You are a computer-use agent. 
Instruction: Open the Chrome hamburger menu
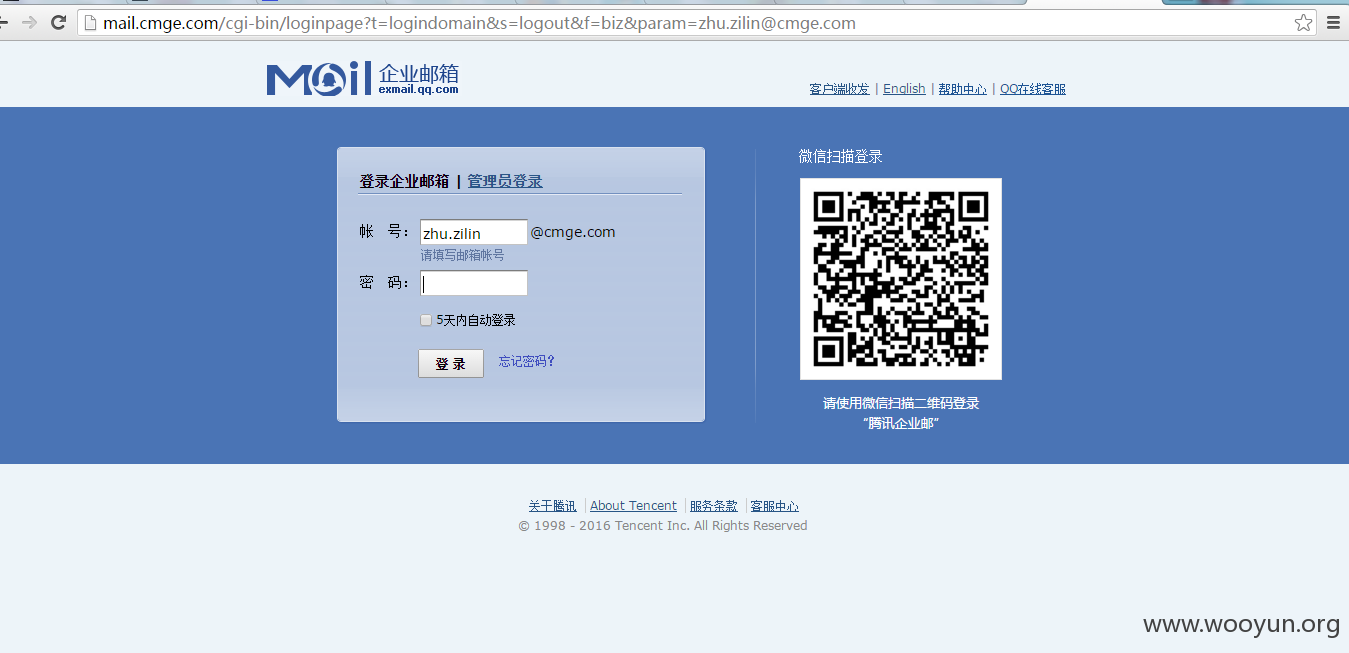tap(1333, 22)
